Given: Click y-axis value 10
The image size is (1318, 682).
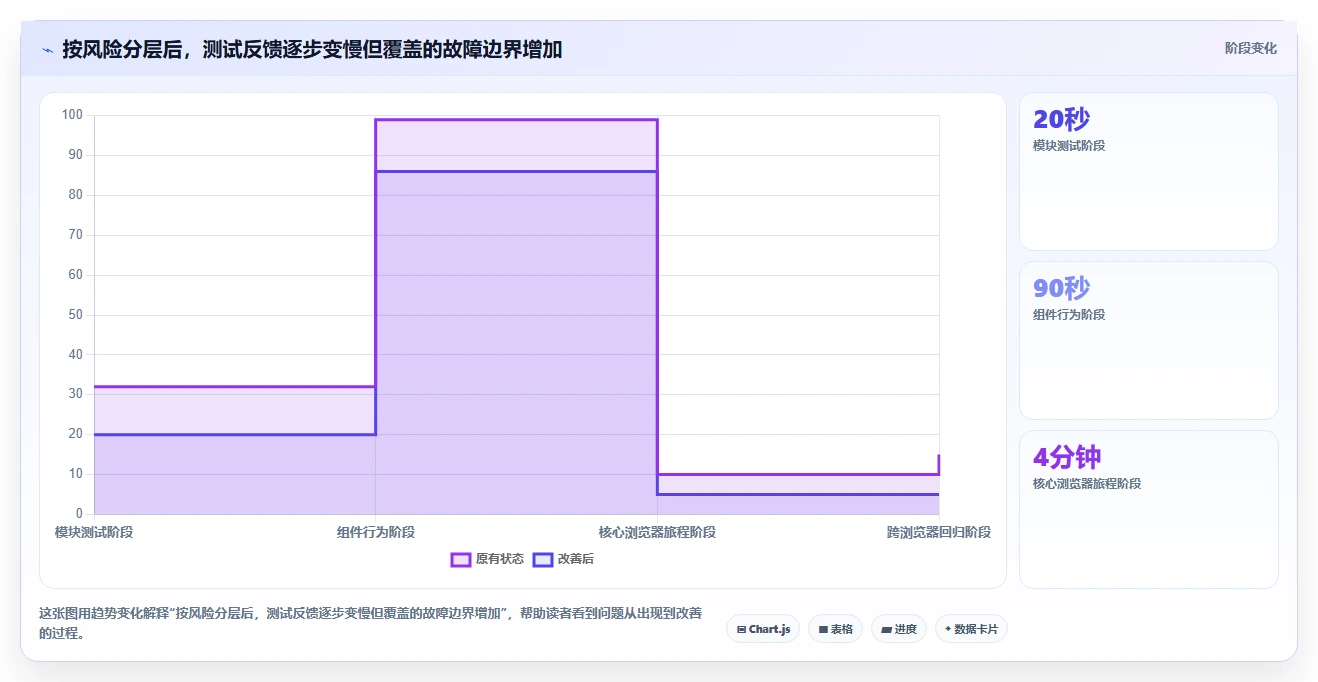Looking at the screenshot, I should pyautogui.click(x=76, y=474).
